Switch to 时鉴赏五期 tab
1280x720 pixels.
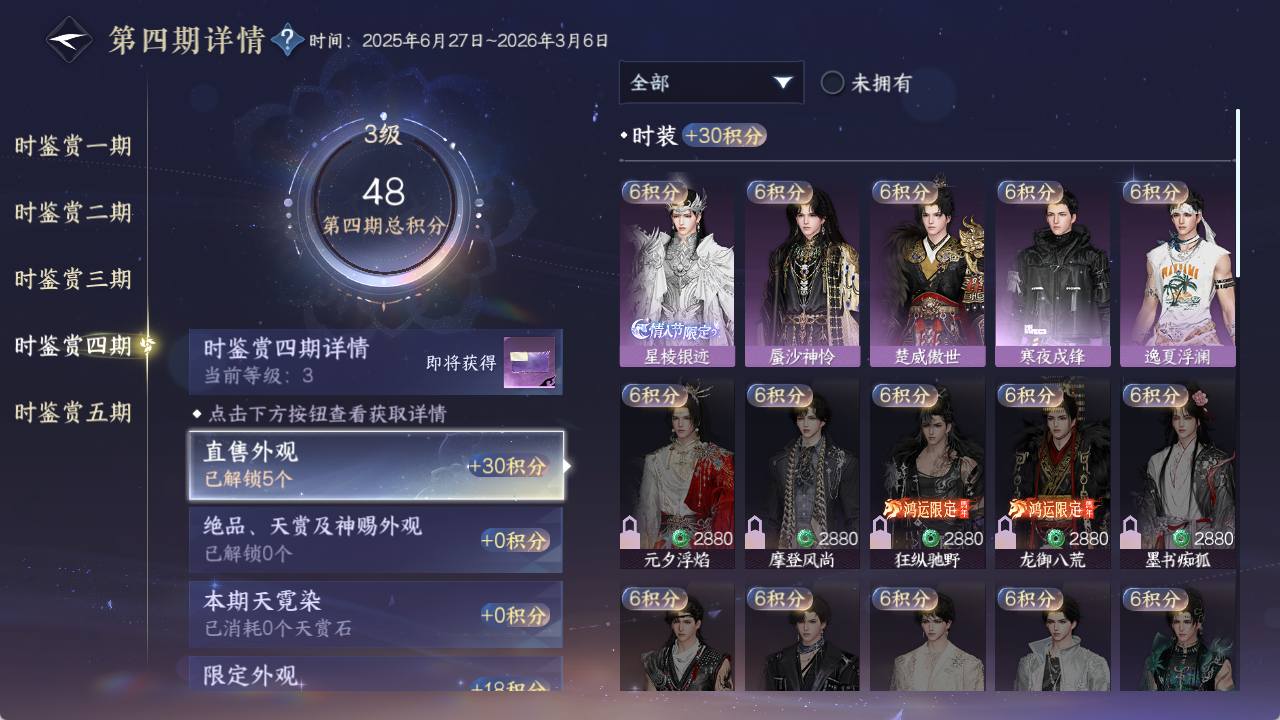point(73,412)
